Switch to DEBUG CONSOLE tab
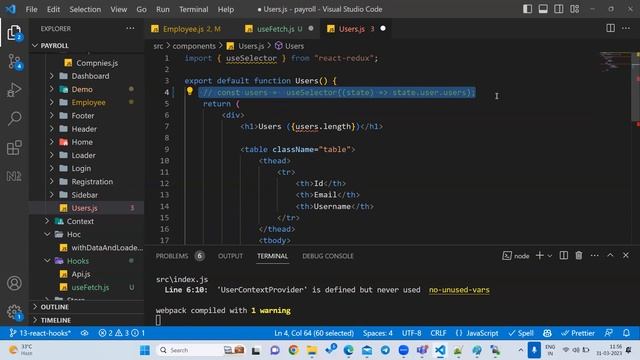Viewport: 640px width, 360px height. (328, 256)
